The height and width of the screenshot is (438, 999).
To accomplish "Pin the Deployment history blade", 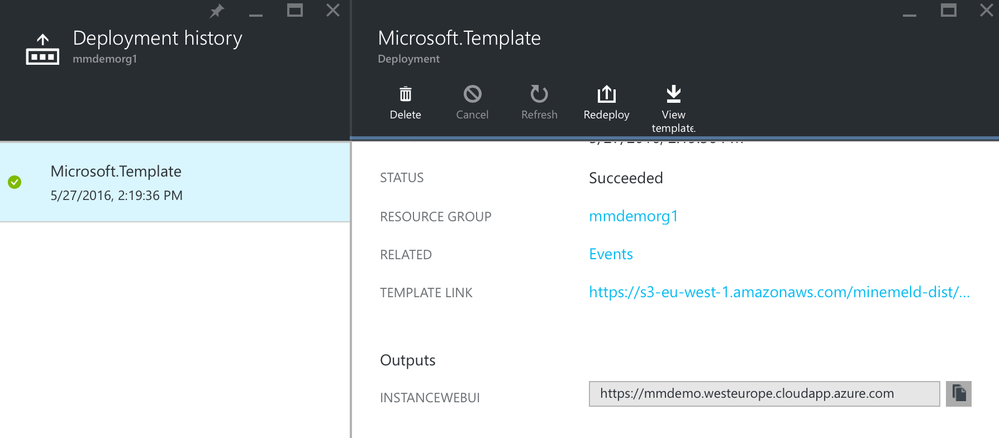I will [217, 11].
